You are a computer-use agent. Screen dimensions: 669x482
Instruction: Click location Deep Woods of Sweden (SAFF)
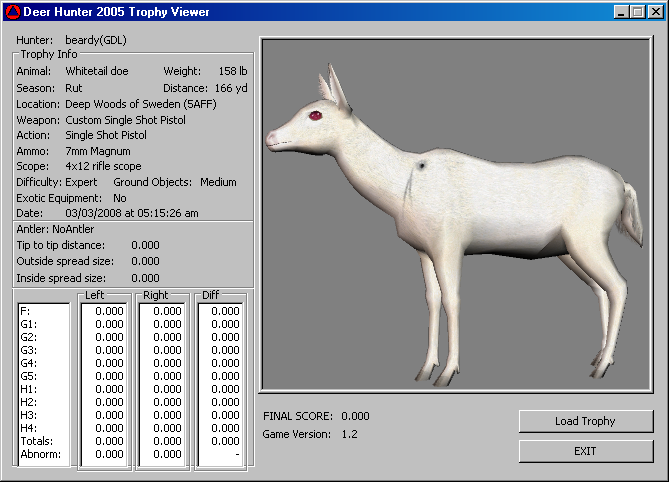(141, 104)
